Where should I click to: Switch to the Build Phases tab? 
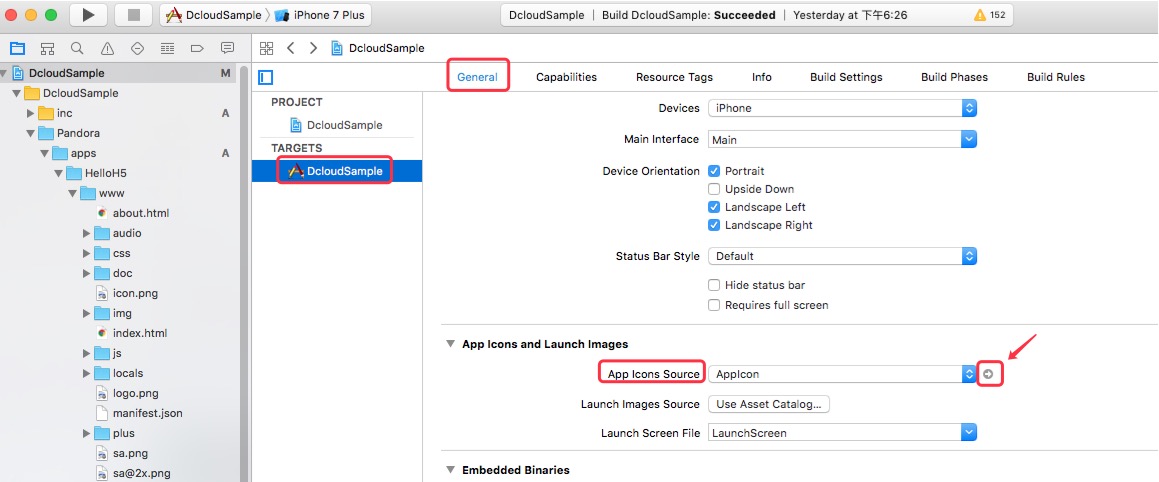point(954,77)
